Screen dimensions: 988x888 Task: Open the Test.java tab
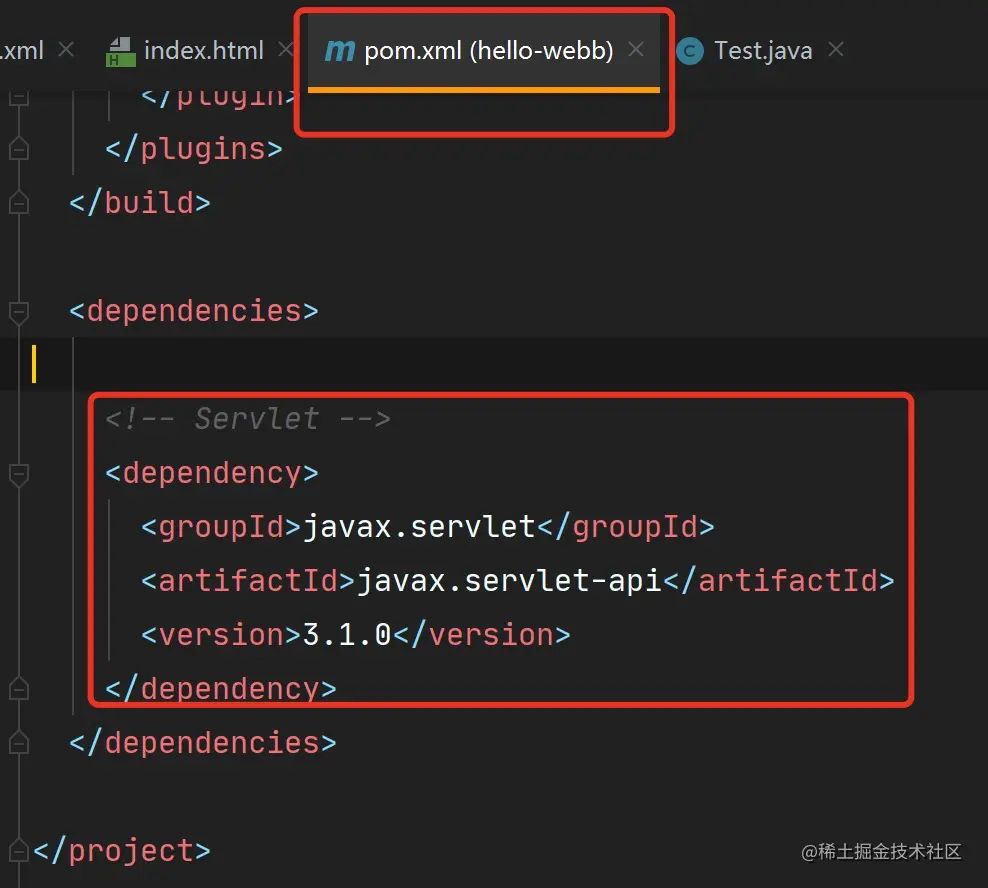pyautogui.click(x=763, y=50)
